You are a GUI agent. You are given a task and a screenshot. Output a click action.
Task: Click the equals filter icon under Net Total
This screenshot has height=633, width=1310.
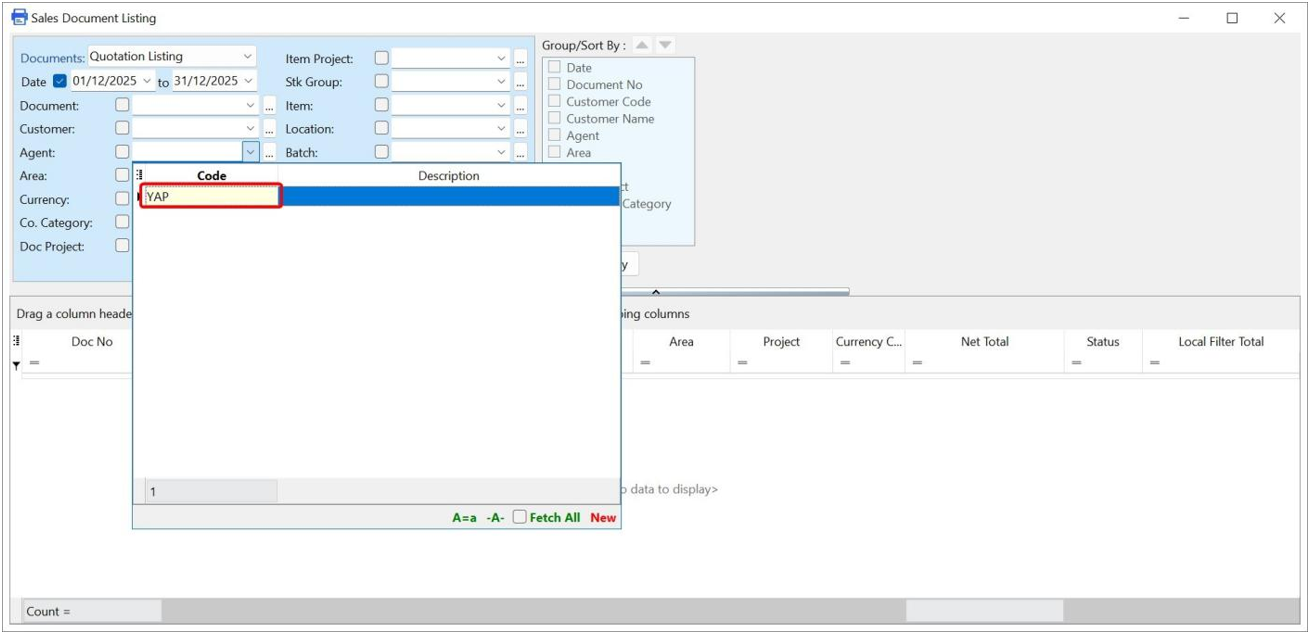[x=915, y=362]
